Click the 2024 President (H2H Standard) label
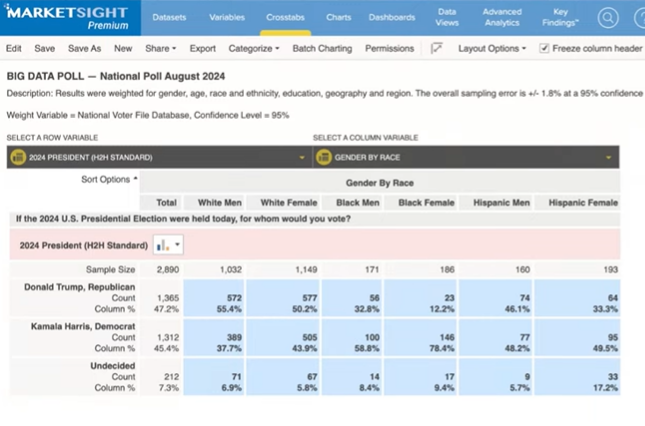This screenshot has width=645, height=426. click(x=84, y=245)
